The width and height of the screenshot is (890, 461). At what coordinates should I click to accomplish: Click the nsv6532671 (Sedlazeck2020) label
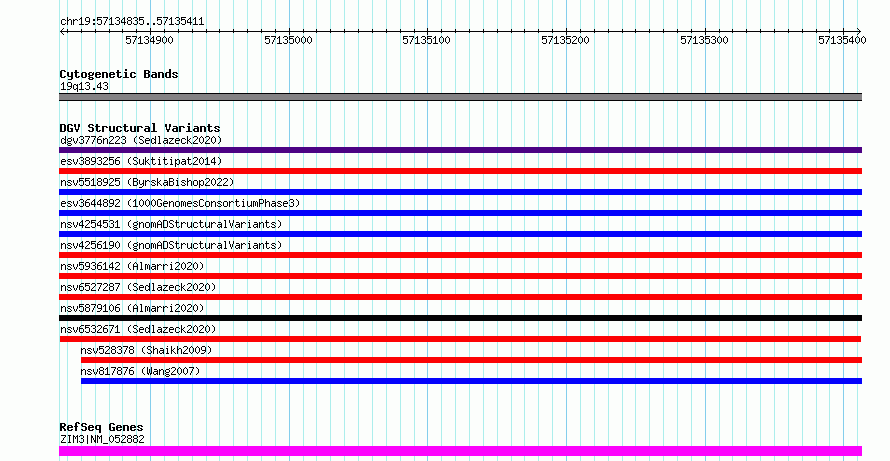(x=138, y=329)
